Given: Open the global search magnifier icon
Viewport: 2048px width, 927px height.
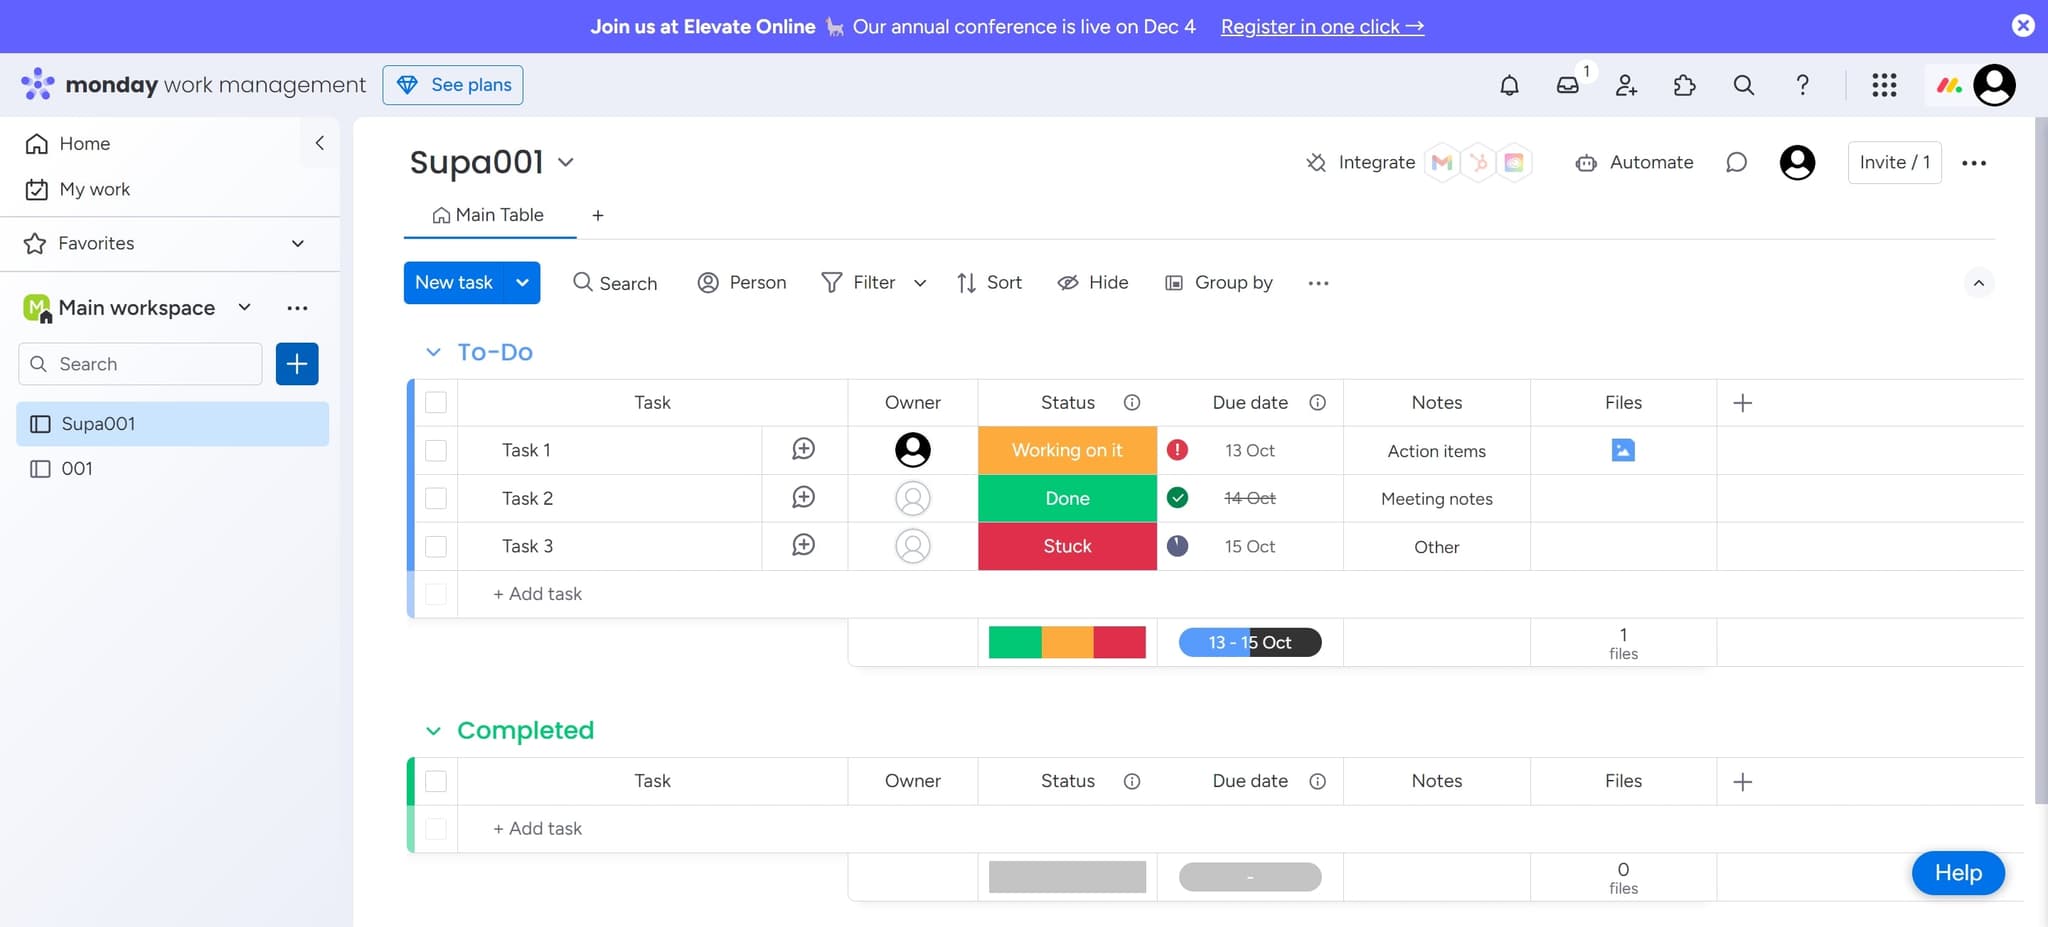Looking at the screenshot, I should 1743,86.
